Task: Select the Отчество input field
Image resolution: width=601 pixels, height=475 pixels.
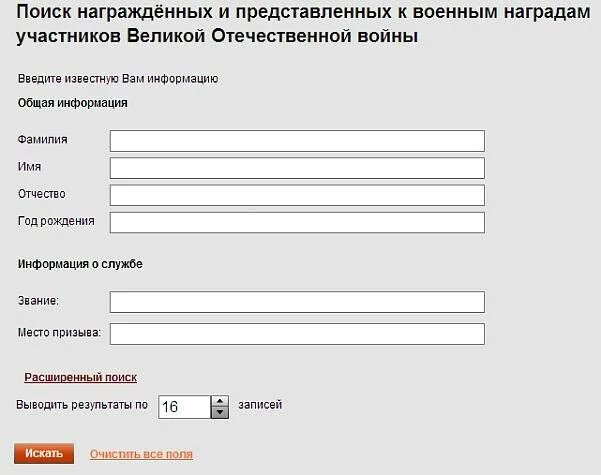Action: coord(297,195)
